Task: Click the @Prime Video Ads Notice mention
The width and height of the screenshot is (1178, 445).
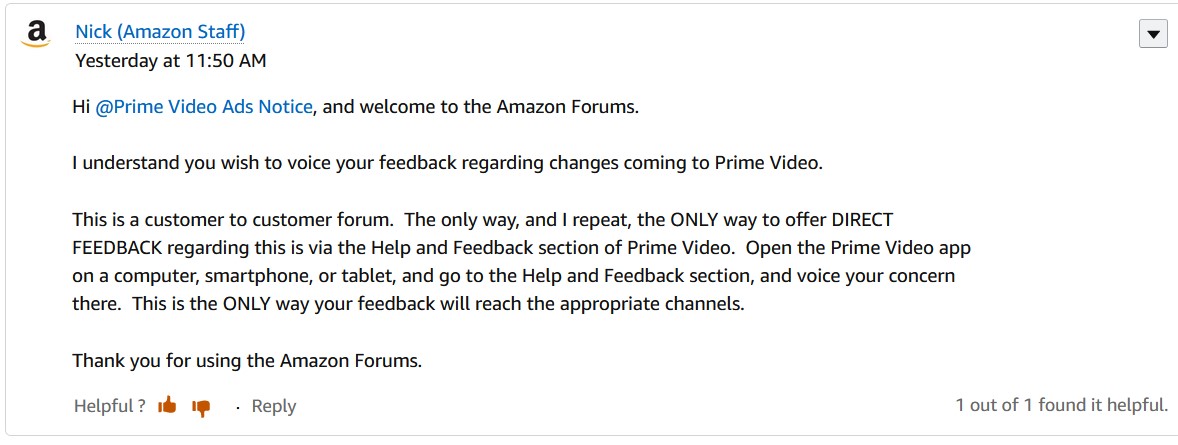Action: pyautogui.click(x=204, y=107)
